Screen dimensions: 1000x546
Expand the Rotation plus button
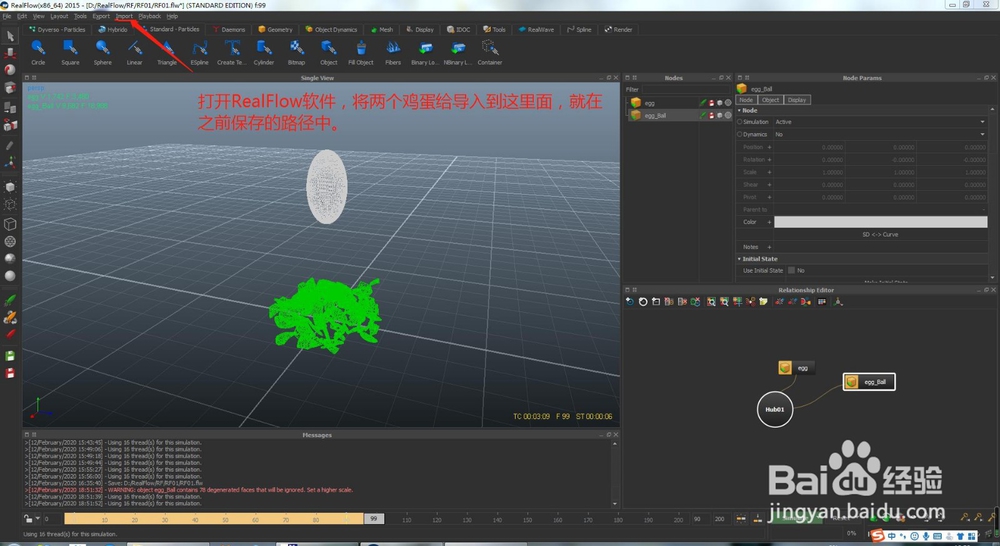pyautogui.click(x=770, y=160)
